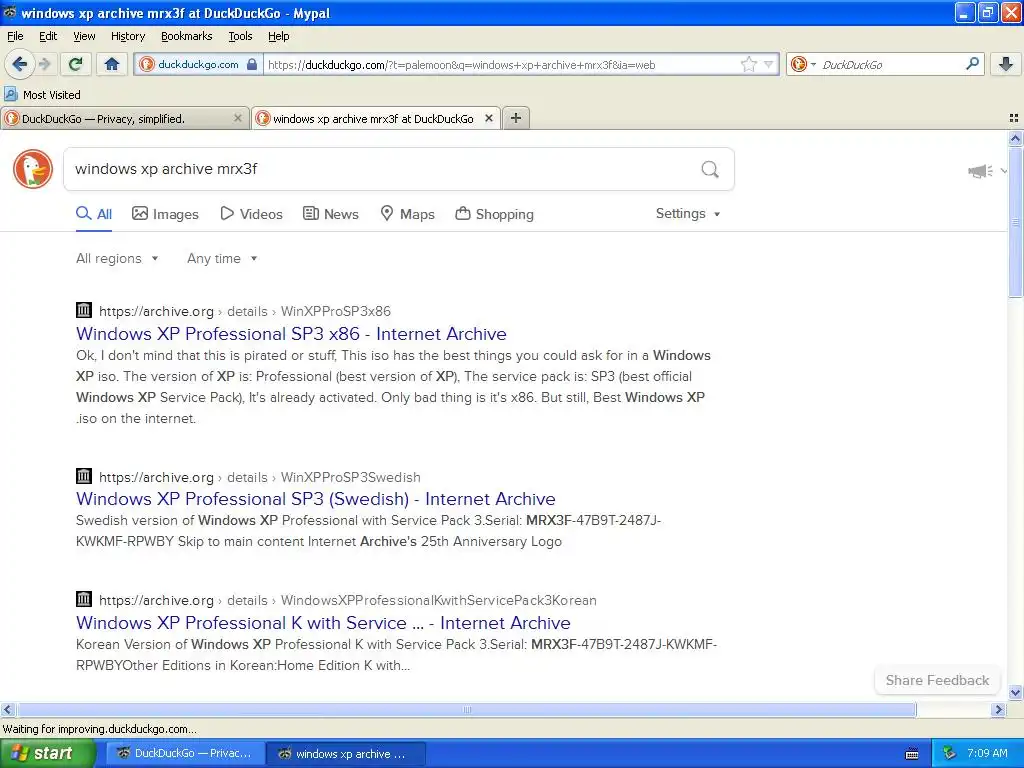Close the 'DuckDuckGo — Privacy, simplified.' tab
Screen dimensions: 1024x768
238,118
